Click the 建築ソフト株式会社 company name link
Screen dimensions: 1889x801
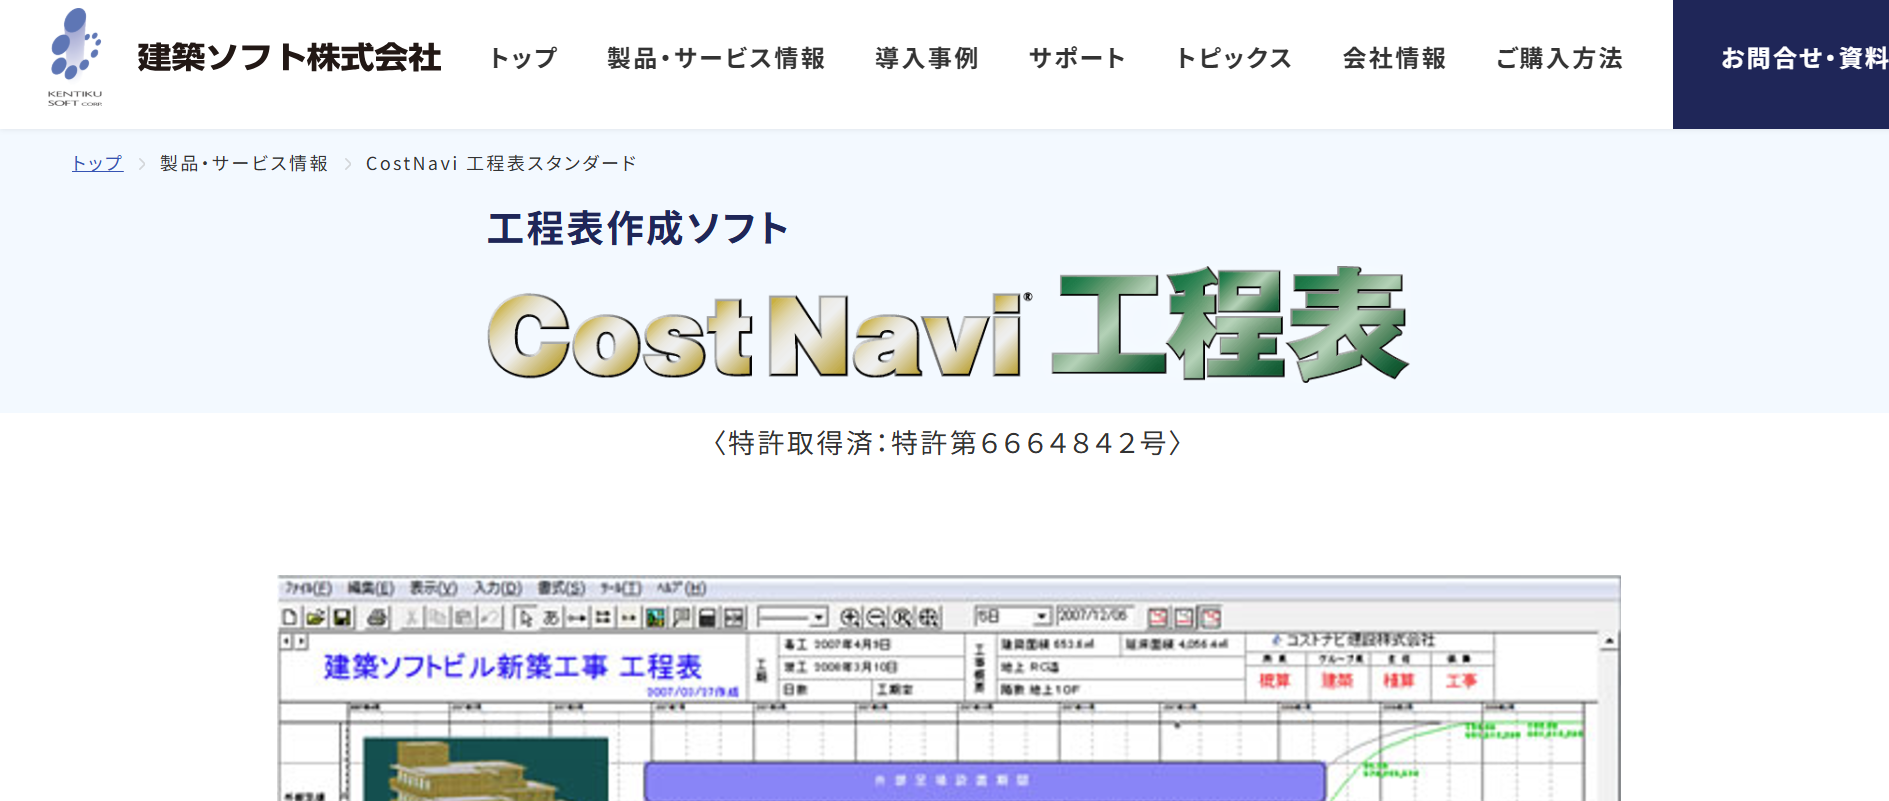point(289,57)
